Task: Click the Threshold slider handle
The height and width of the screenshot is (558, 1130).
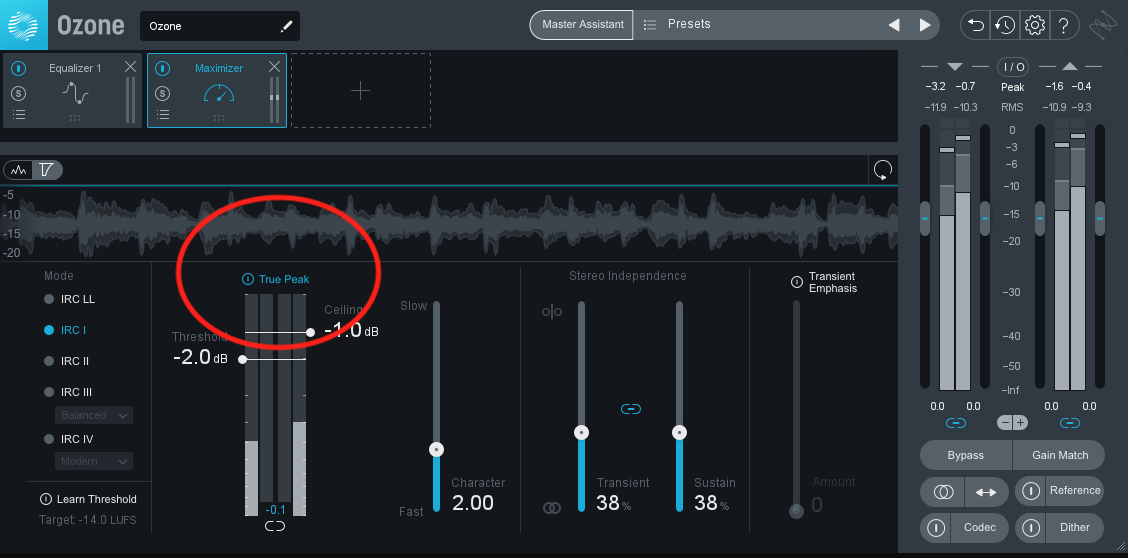Action: pyautogui.click(x=243, y=359)
